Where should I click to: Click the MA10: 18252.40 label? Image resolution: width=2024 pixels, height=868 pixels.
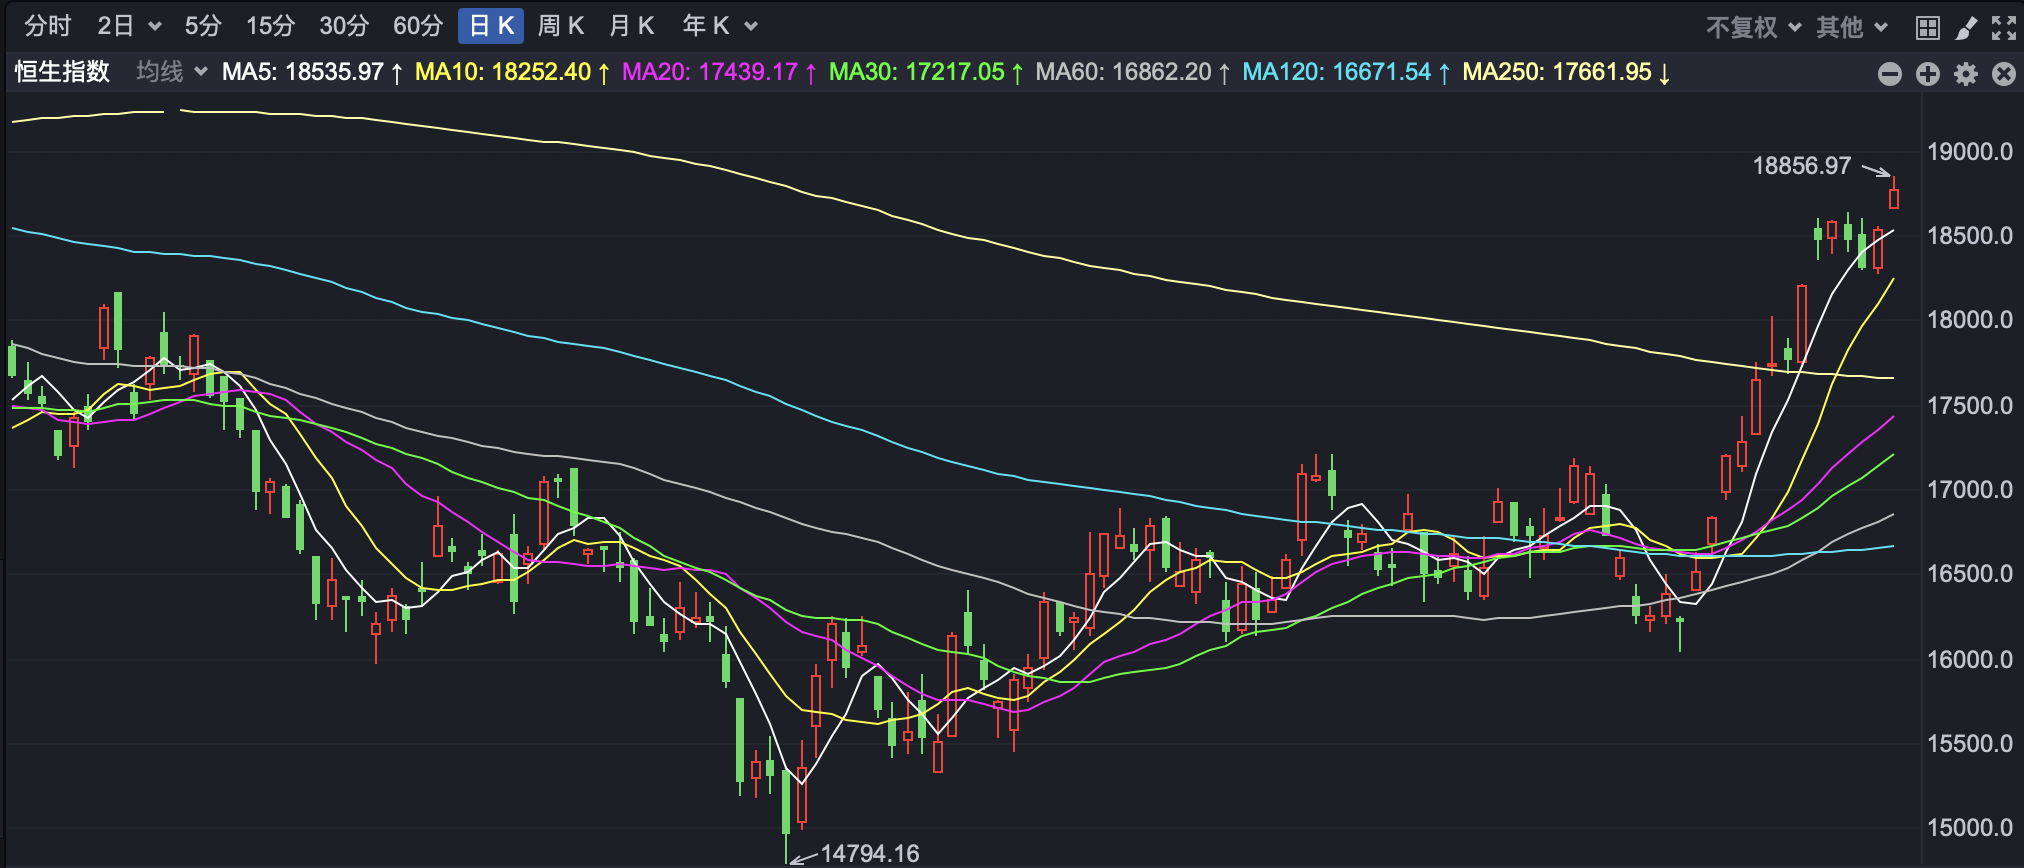[x=512, y=72]
